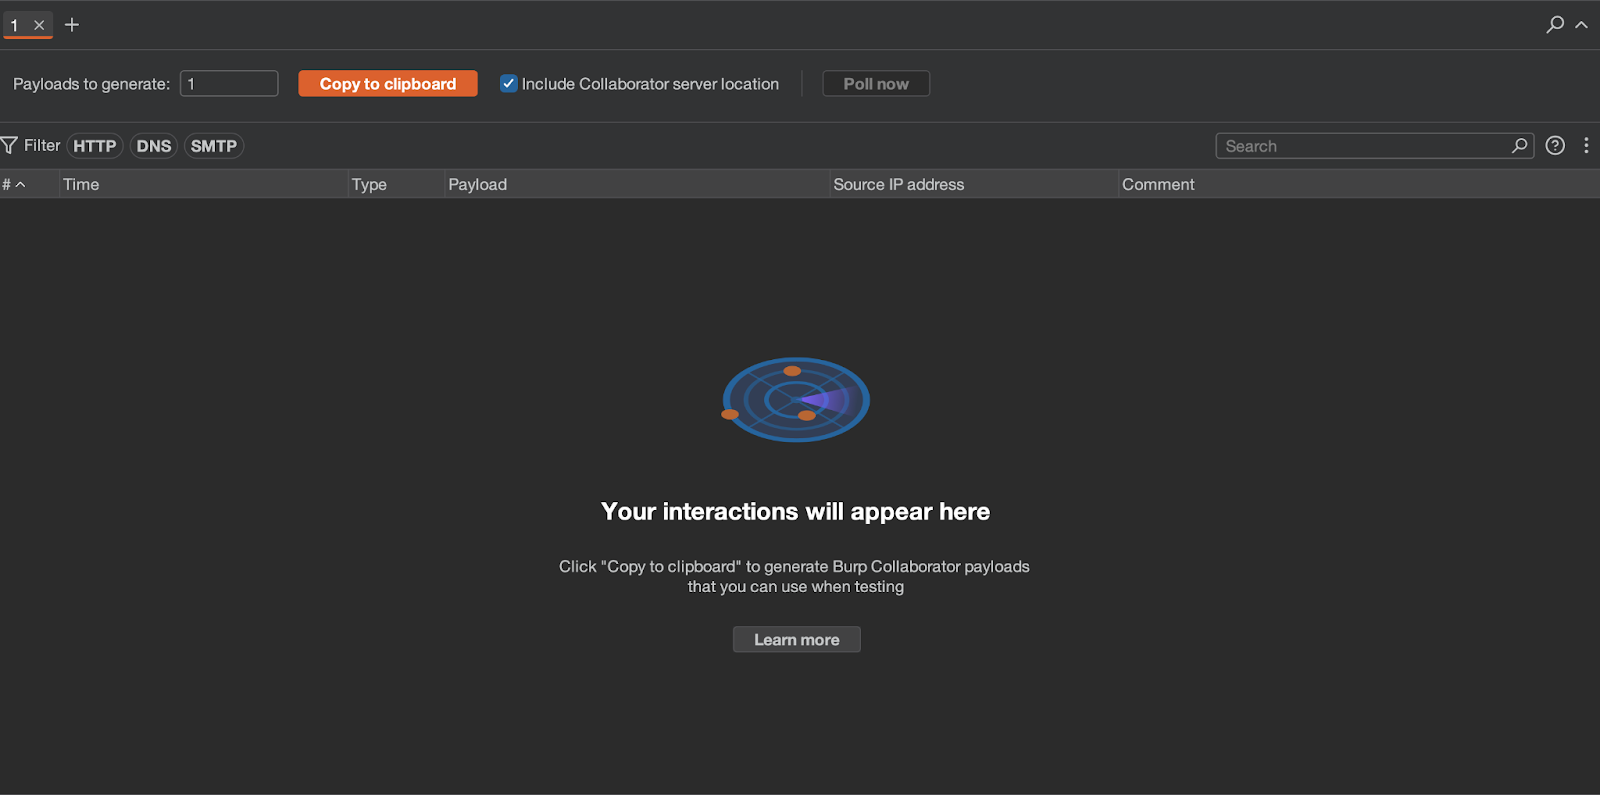Click the Filter funnel icon
The image size is (1600, 795).
(10, 146)
